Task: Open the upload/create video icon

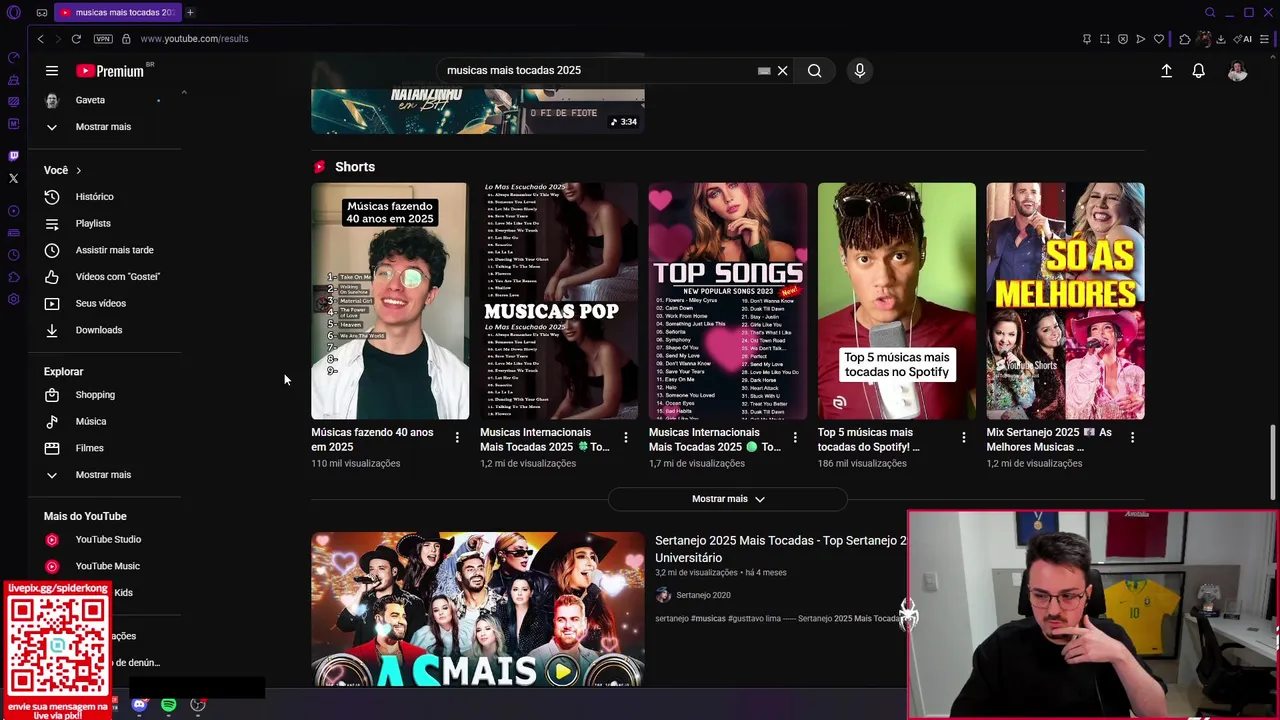Action: tap(1166, 71)
